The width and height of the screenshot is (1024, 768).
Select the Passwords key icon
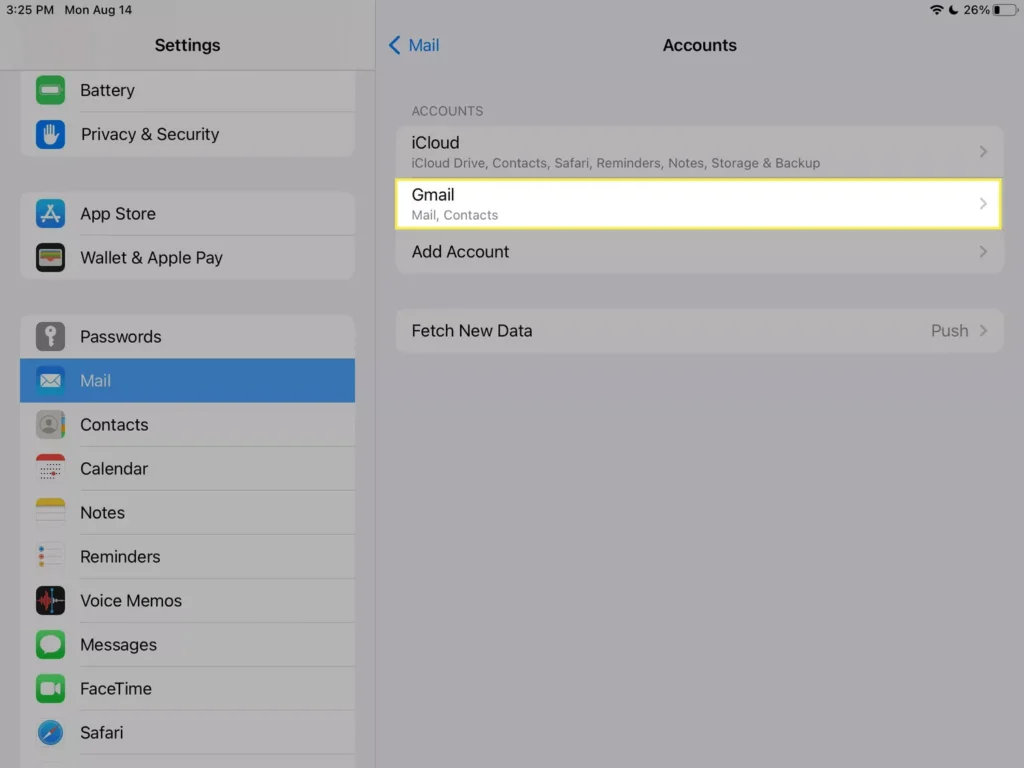pyautogui.click(x=50, y=337)
